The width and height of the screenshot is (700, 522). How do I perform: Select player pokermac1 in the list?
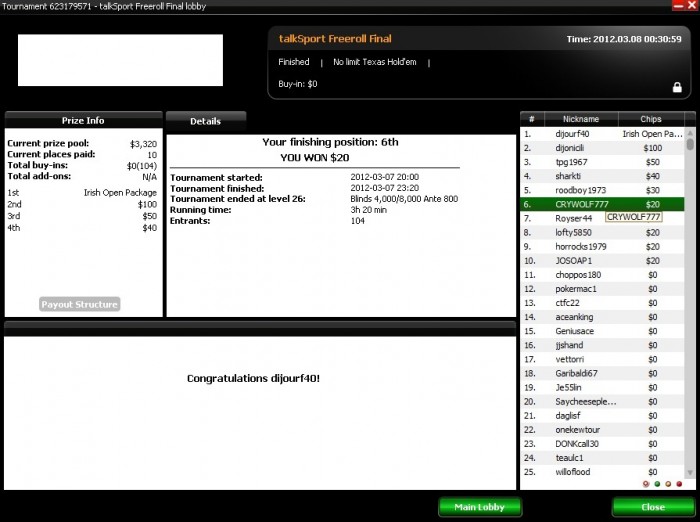(x=602, y=289)
